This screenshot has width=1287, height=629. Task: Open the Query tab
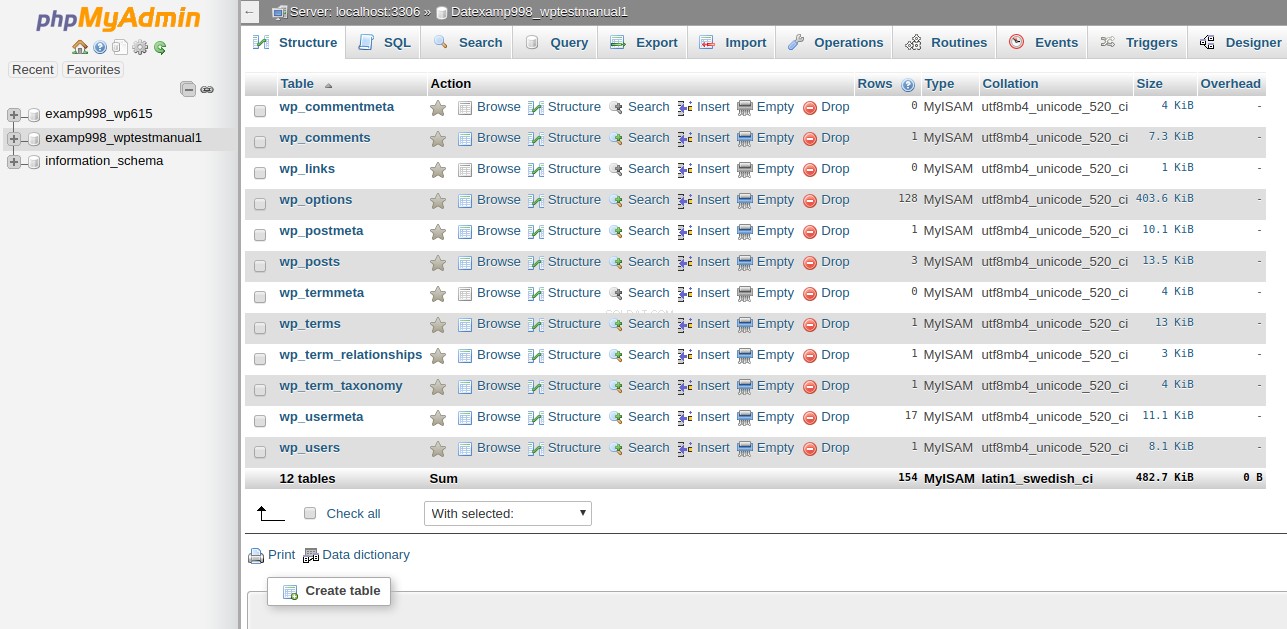556,43
